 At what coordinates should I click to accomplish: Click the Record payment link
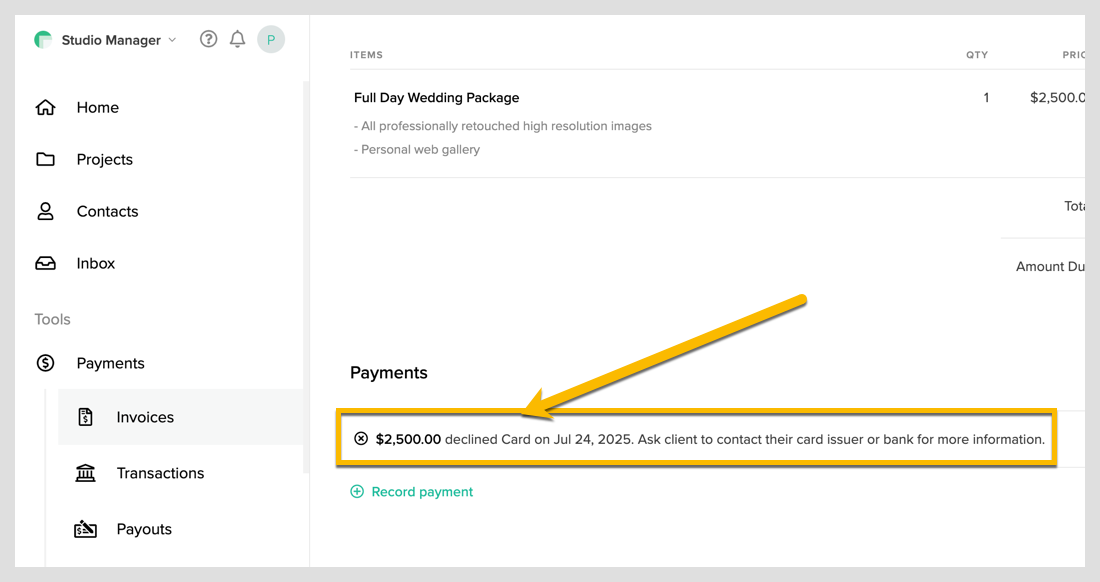tap(422, 492)
